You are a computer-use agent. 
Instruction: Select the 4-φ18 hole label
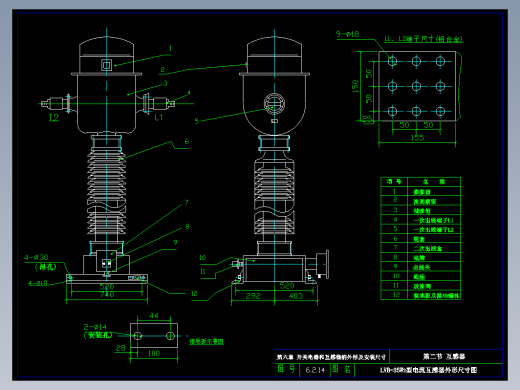click(38, 283)
